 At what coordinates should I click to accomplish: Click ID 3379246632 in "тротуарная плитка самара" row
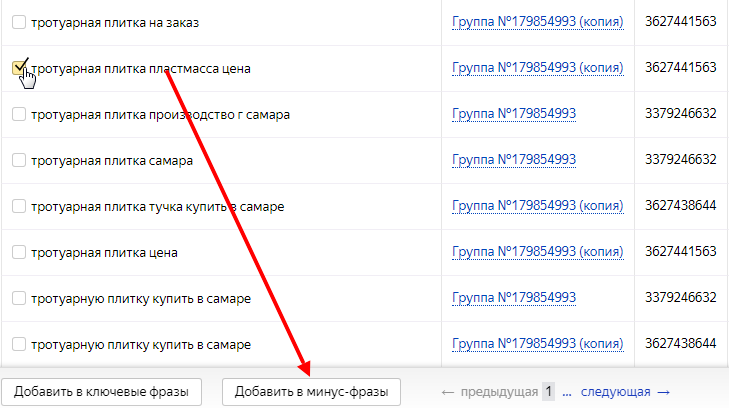(681, 159)
